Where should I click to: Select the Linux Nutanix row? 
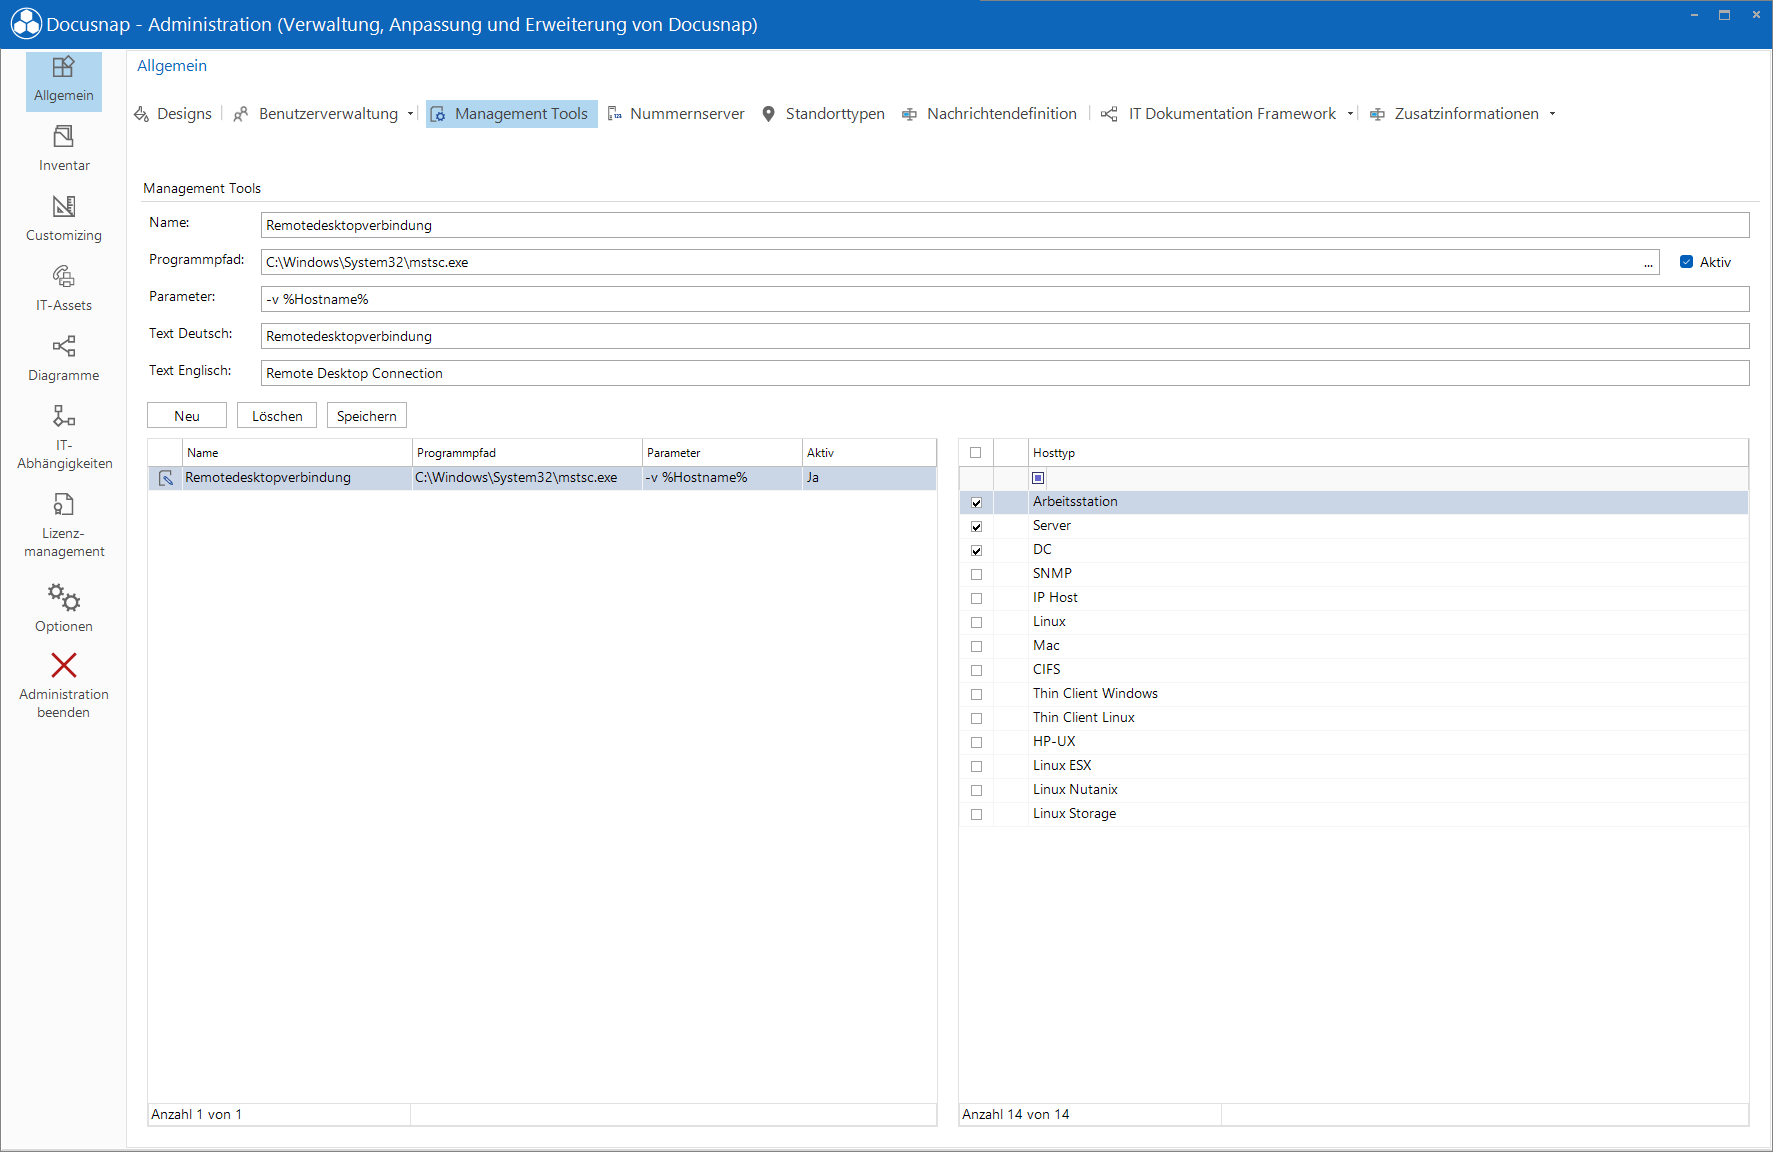(1354, 790)
